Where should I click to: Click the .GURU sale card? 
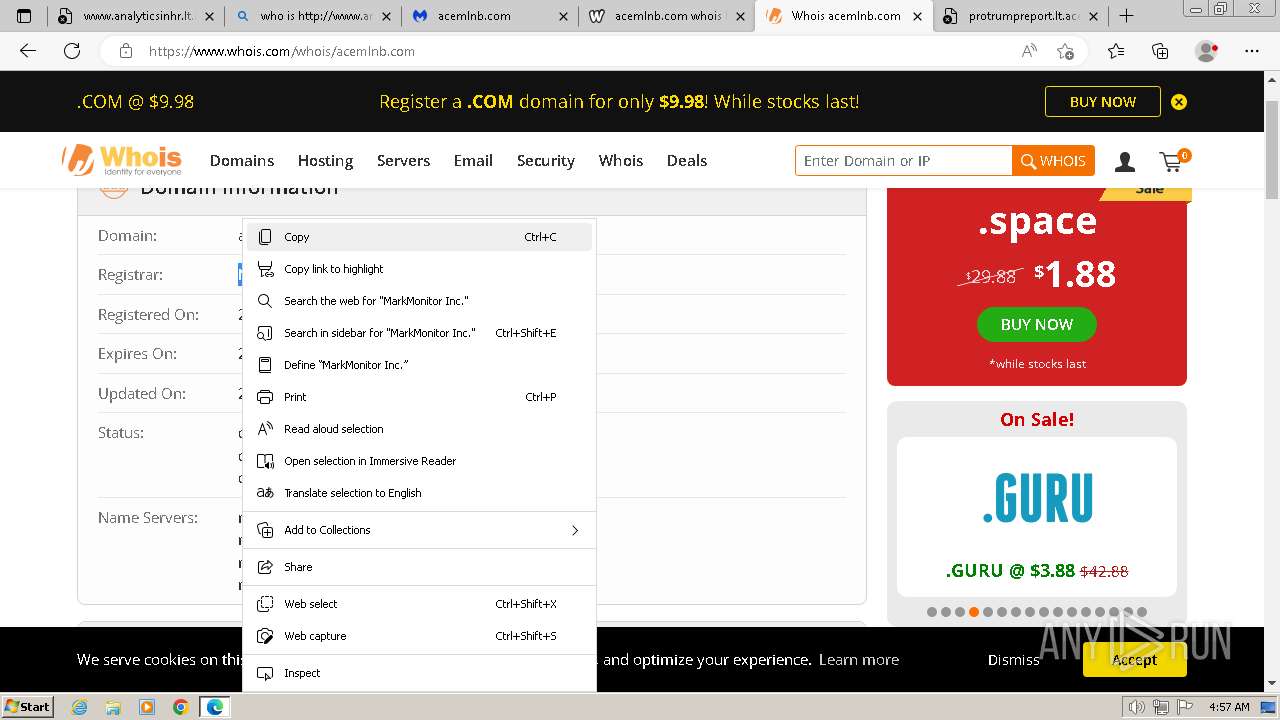pos(1037,517)
